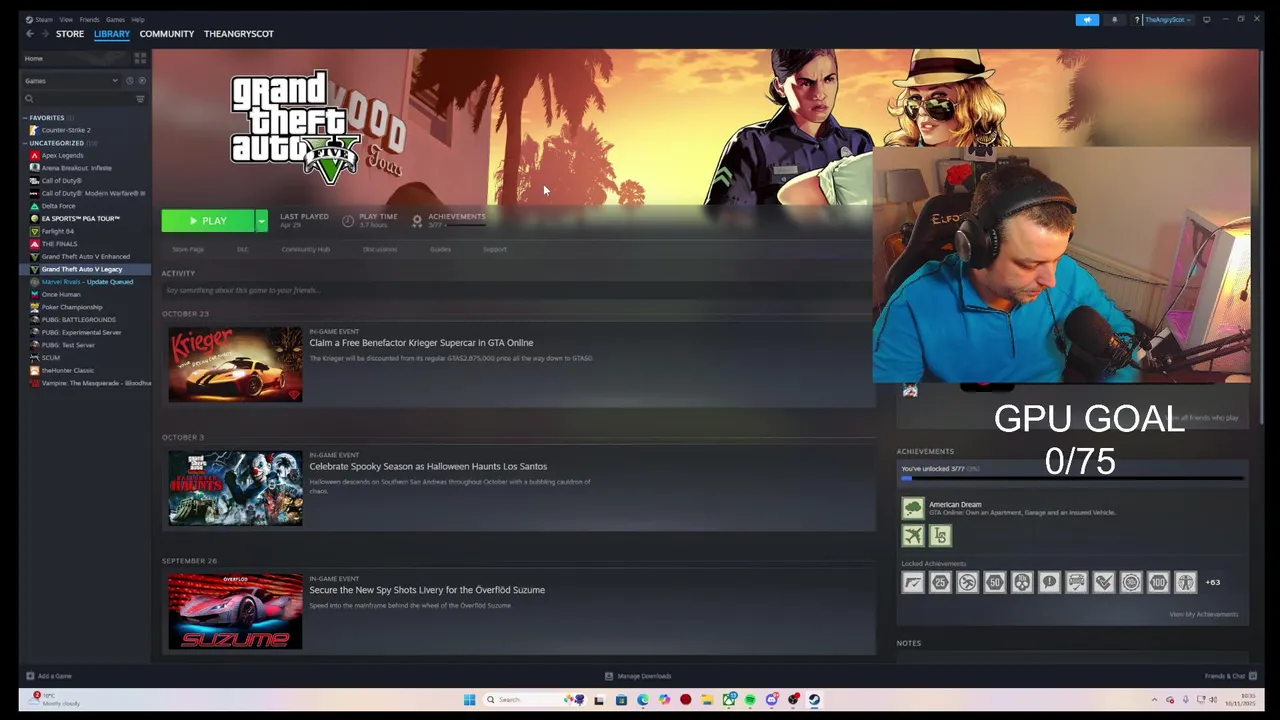Click the airplane achievement icon

[x=913, y=536]
